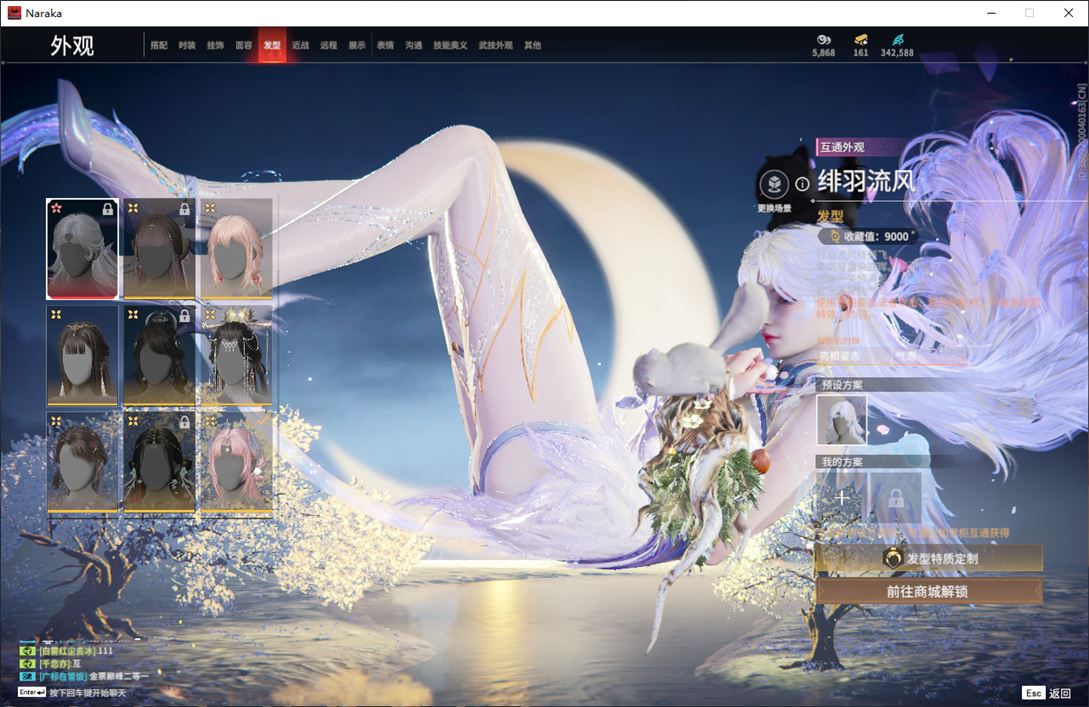Image resolution: width=1089 pixels, height=707 pixels.
Task: Switch to the 时装 tab
Action: click(x=187, y=46)
